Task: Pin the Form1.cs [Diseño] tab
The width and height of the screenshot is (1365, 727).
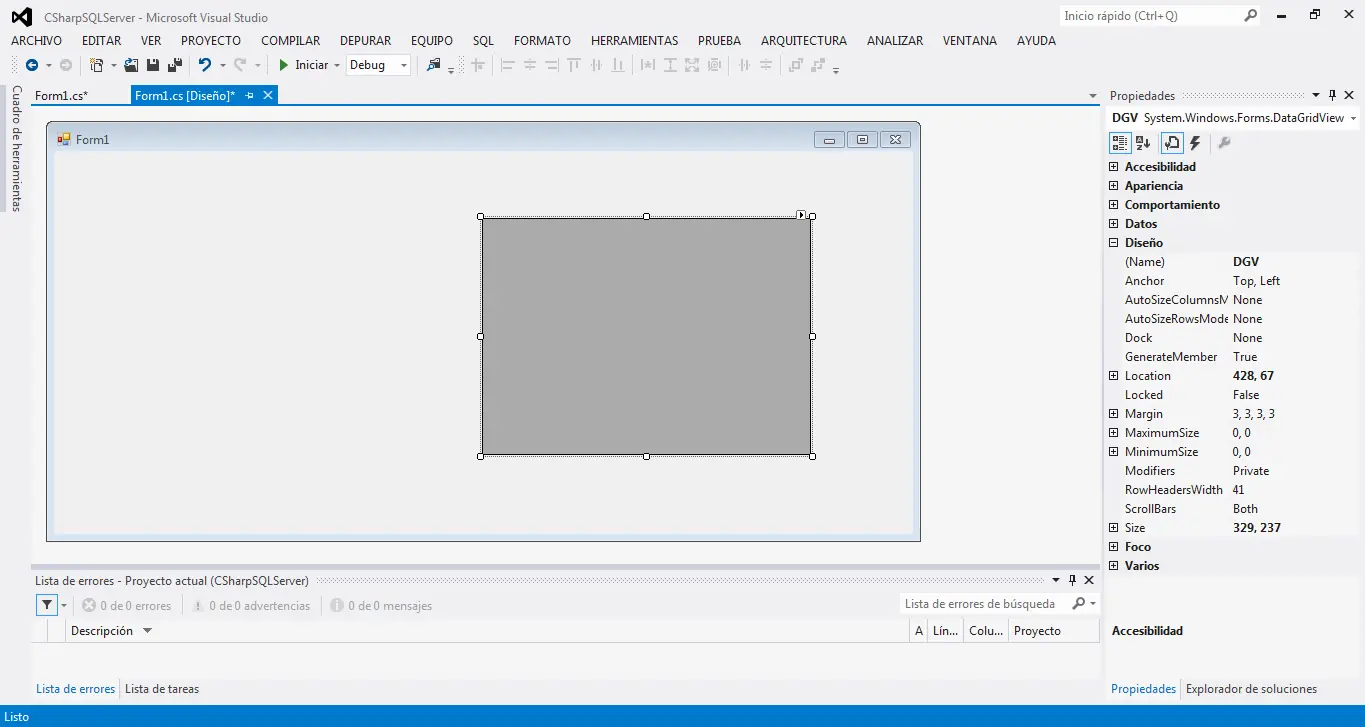Action: 250,96
